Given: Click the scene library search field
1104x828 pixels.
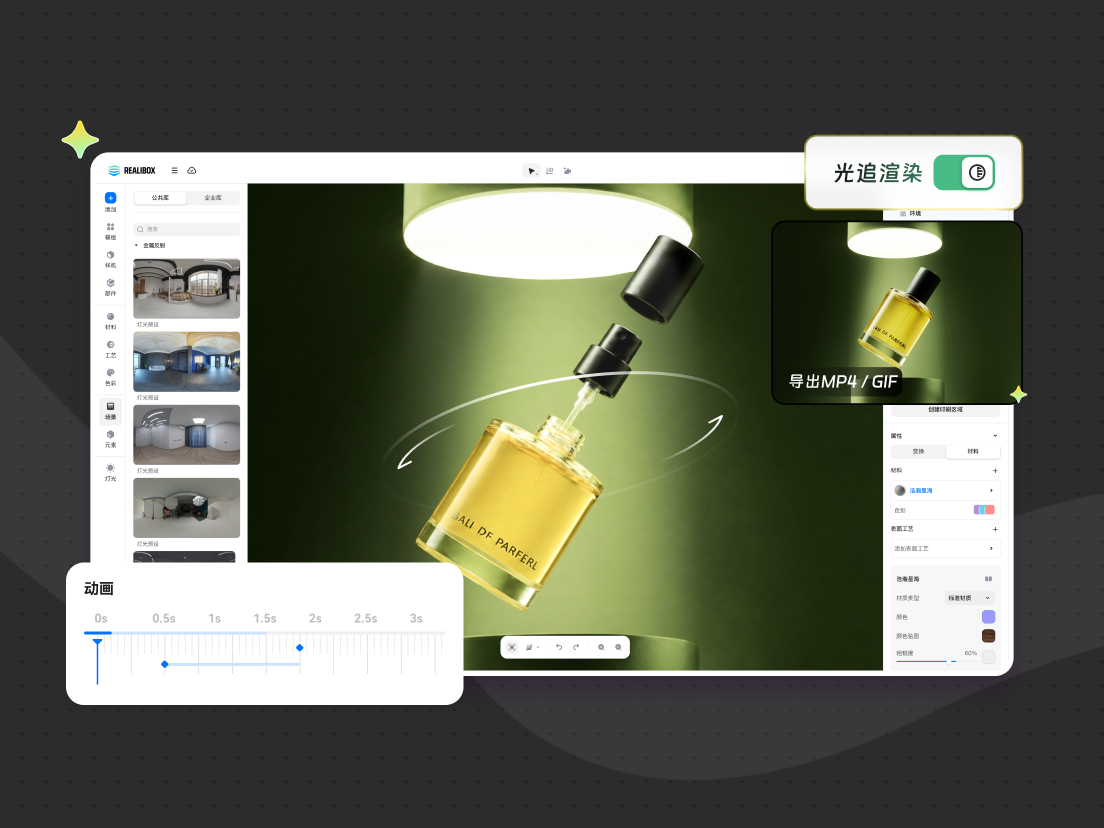Looking at the screenshot, I should 187,230.
